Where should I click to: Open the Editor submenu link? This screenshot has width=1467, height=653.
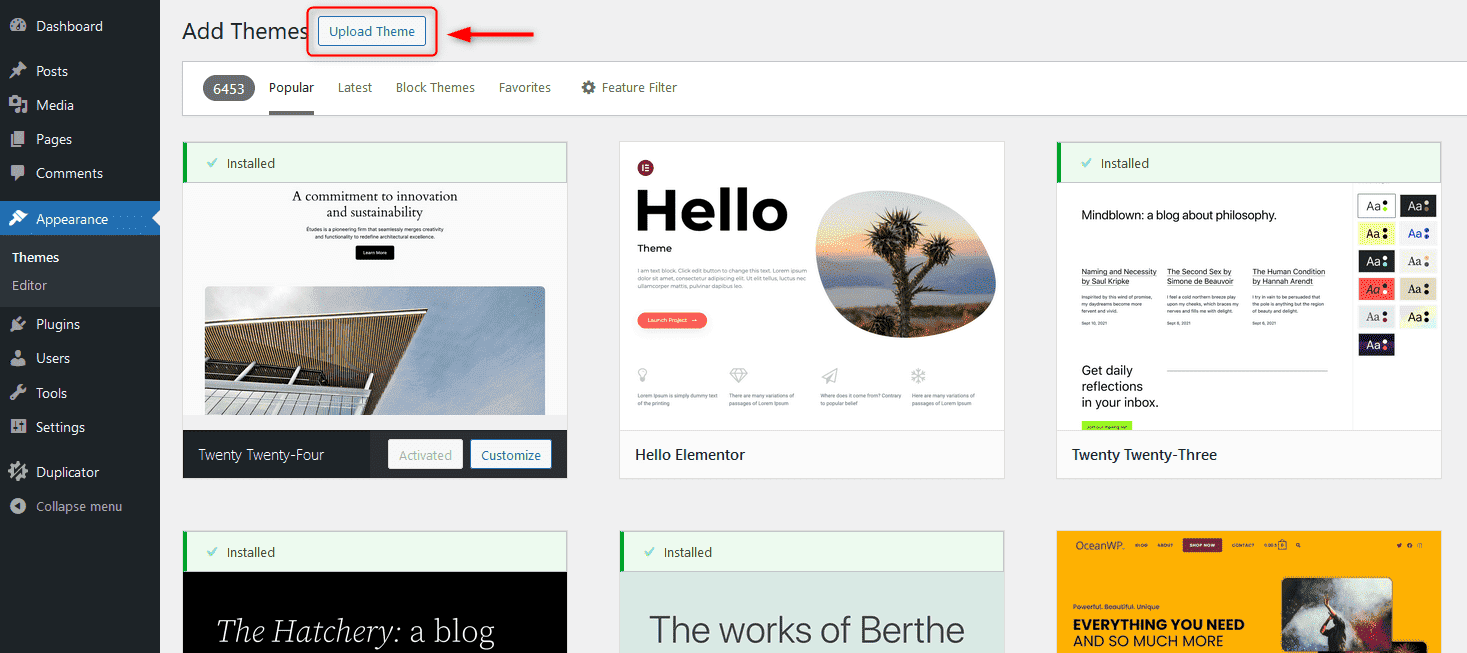click(x=30, y=285)
